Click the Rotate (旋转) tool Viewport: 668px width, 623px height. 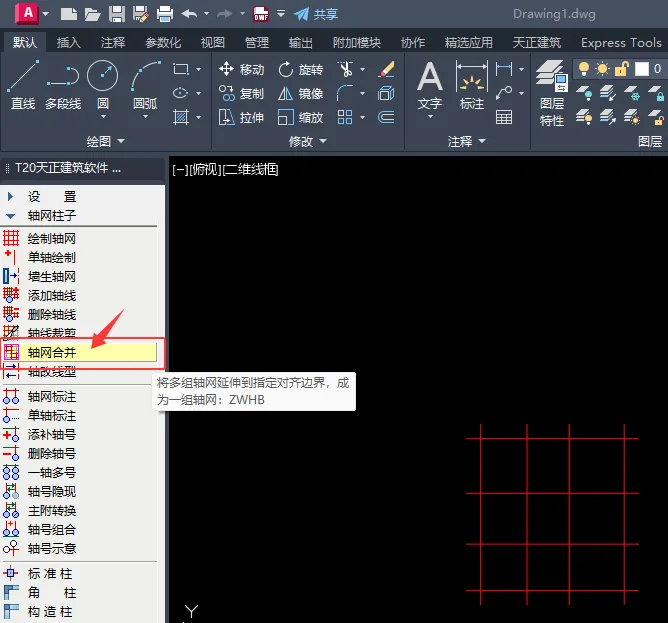[301, 69]
